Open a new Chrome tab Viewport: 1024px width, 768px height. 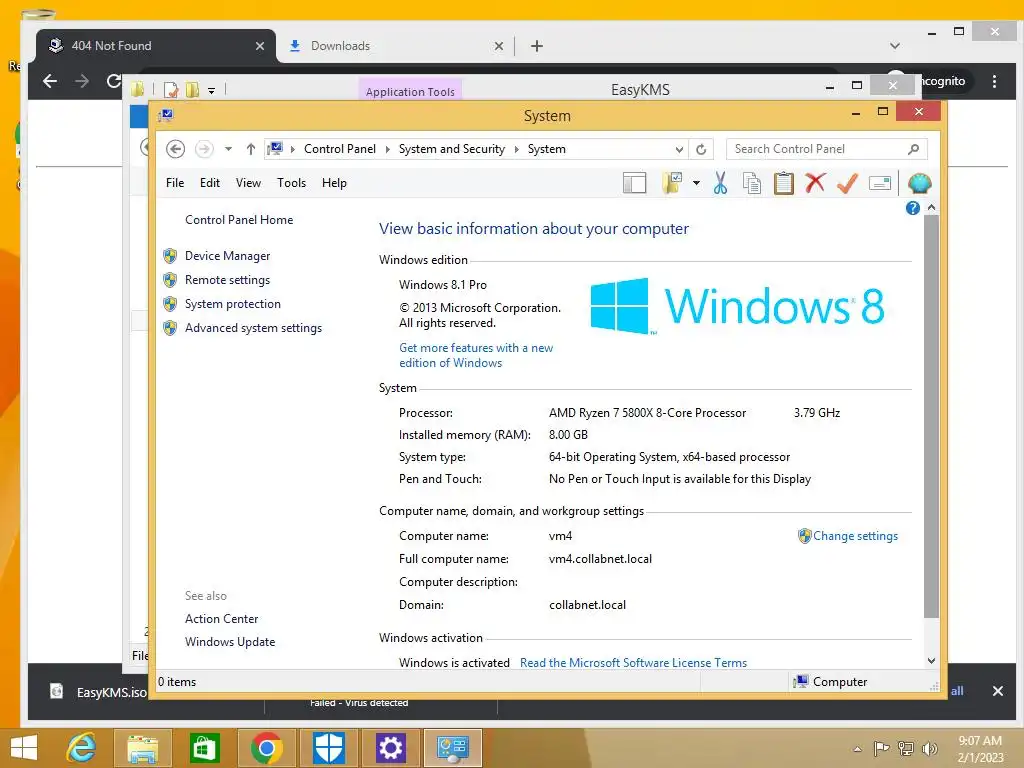[536, 46]
